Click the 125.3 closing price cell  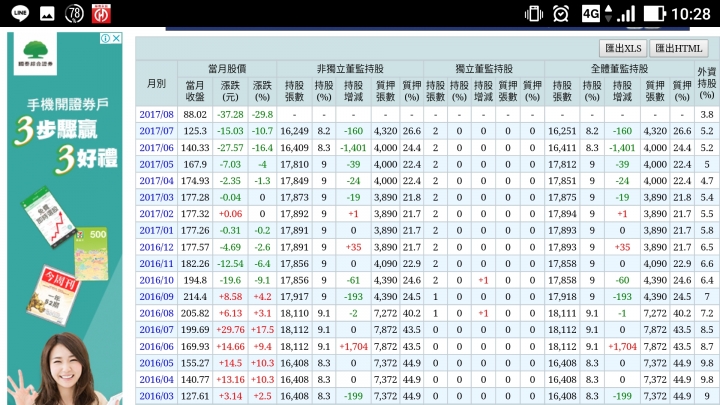click(x=195, y=131)
